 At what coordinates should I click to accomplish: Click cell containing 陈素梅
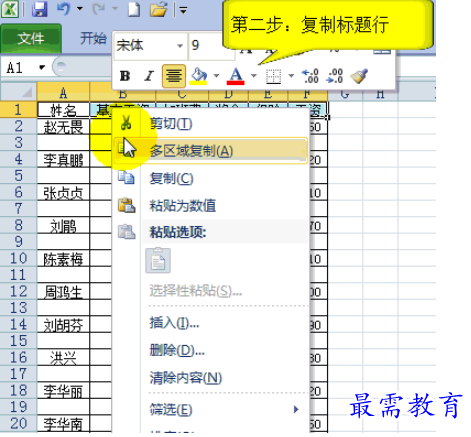(x=63, y=258)
